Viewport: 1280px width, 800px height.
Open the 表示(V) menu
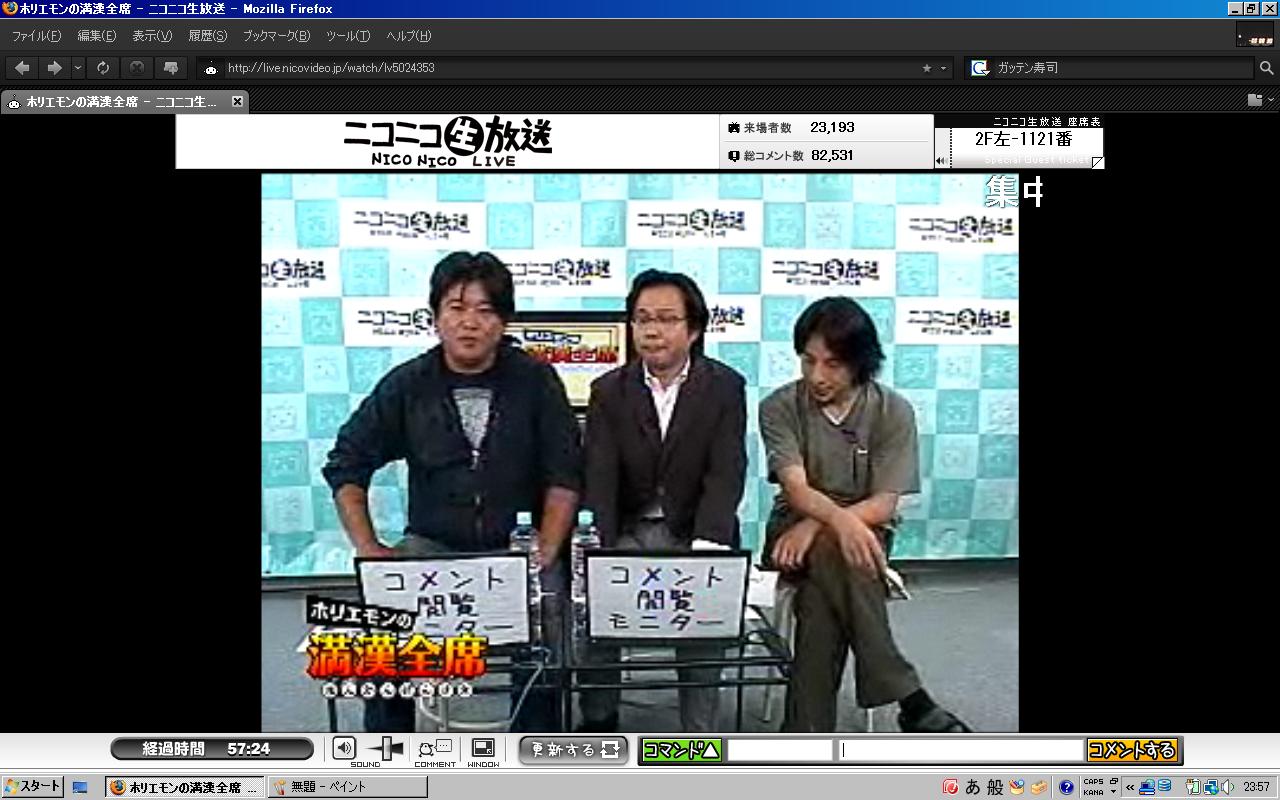pyautogui.click(x=152, y=36)
